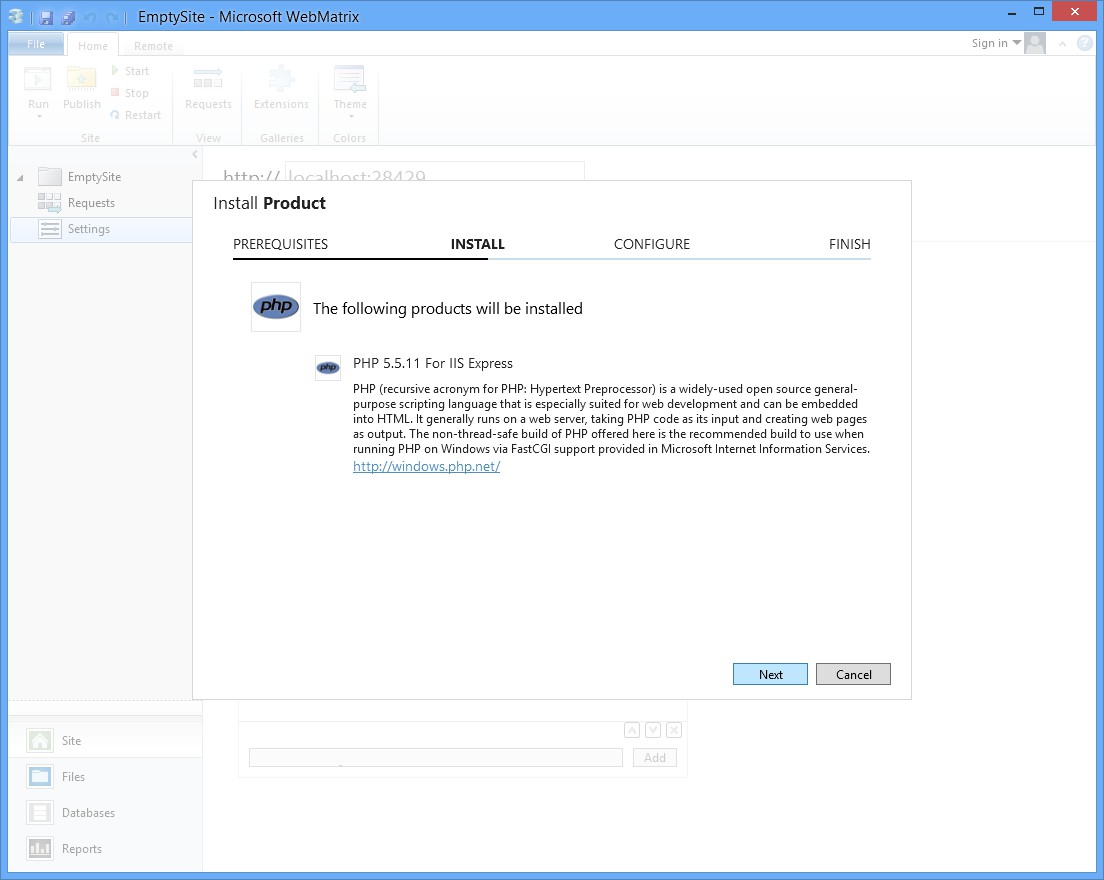Select the INSTALL step
Image resolution: width=1104 pixels, height=880 pixels.
pos(477,244)
